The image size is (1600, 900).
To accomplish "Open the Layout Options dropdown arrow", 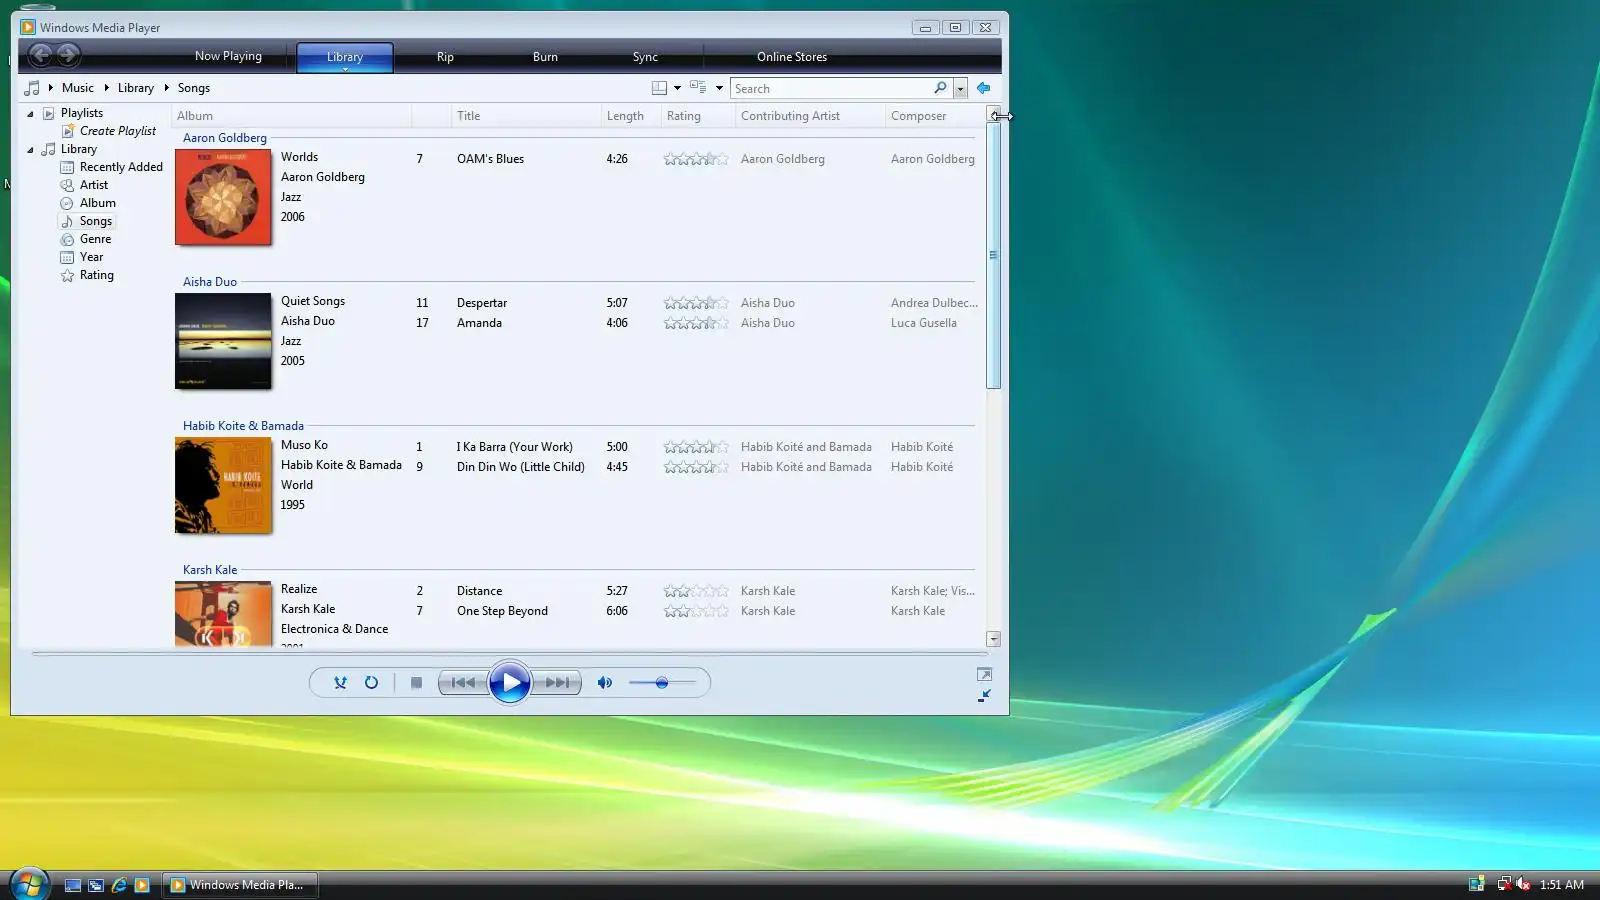I will [x=719, y=88].
